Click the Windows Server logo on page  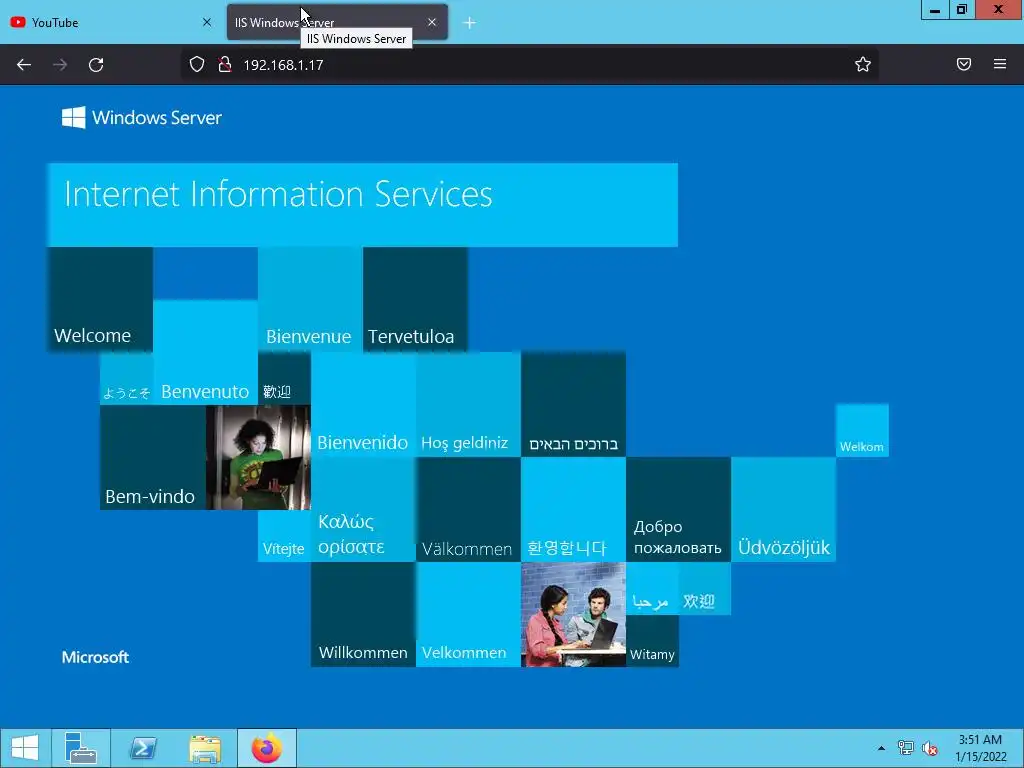click(142, 118)
